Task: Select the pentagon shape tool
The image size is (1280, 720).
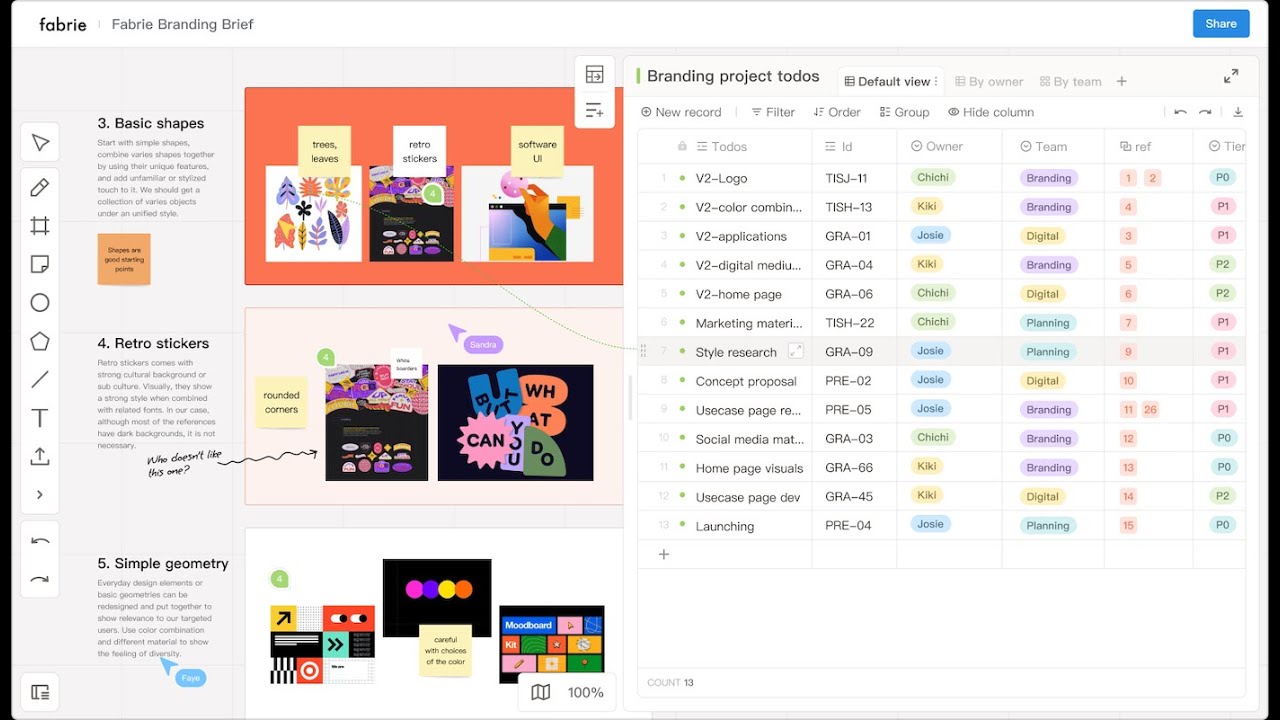Action: (40, 341)
